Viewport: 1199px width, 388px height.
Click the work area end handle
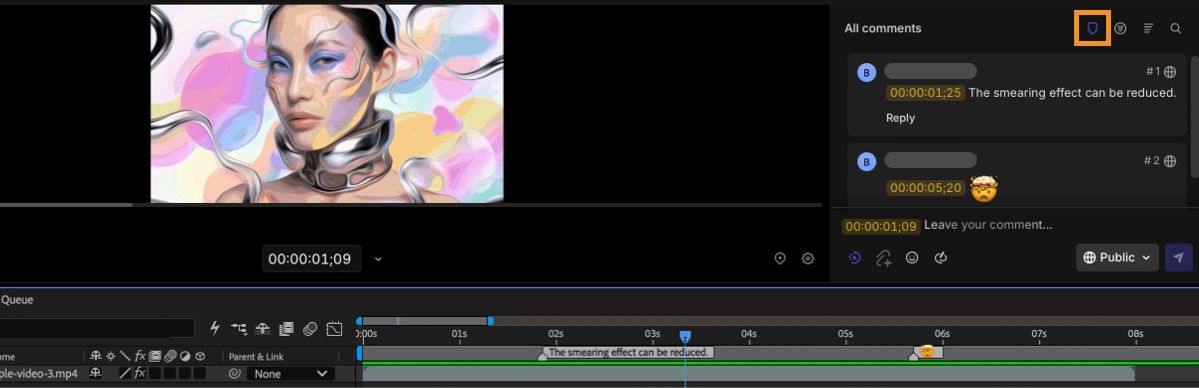point(490,321)
